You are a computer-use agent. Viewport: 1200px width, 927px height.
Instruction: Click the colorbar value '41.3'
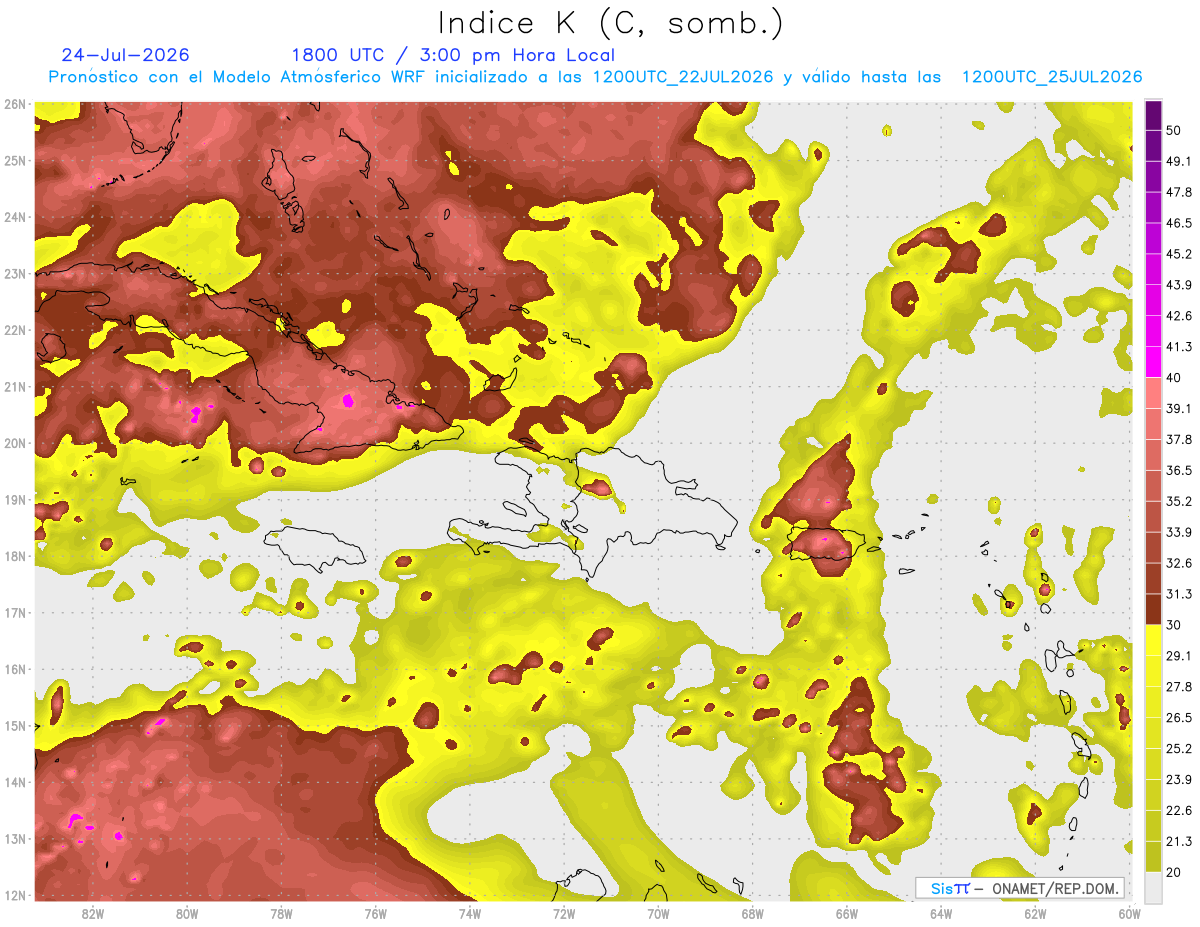pyautogui.click(x=1179, y=347)
